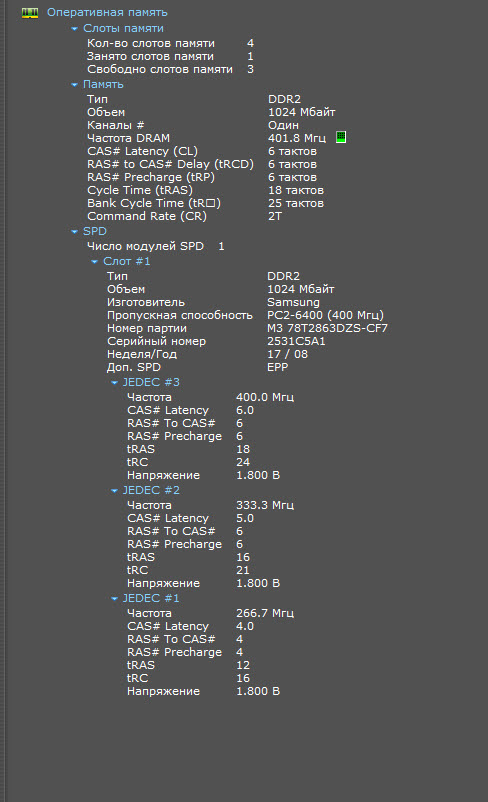Collapse the JEDEC #3 timing group

pyautogui.click(x=115, y=383)
